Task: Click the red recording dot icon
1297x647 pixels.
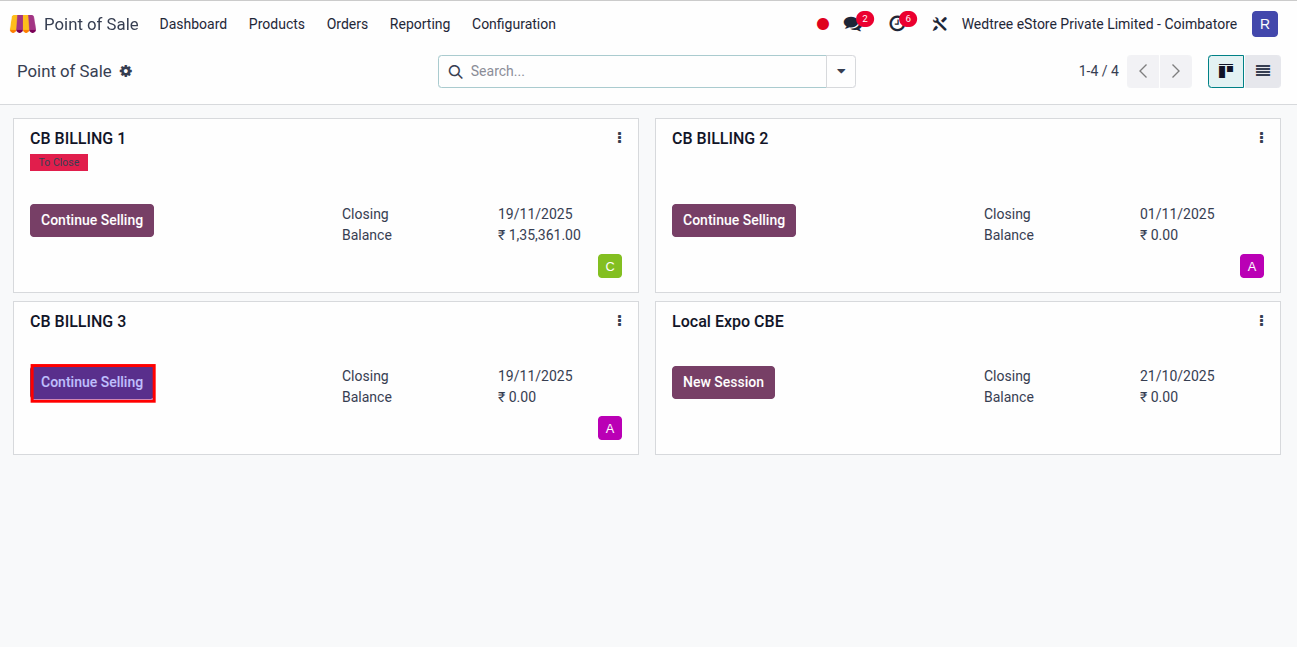Action: [822, 23]
